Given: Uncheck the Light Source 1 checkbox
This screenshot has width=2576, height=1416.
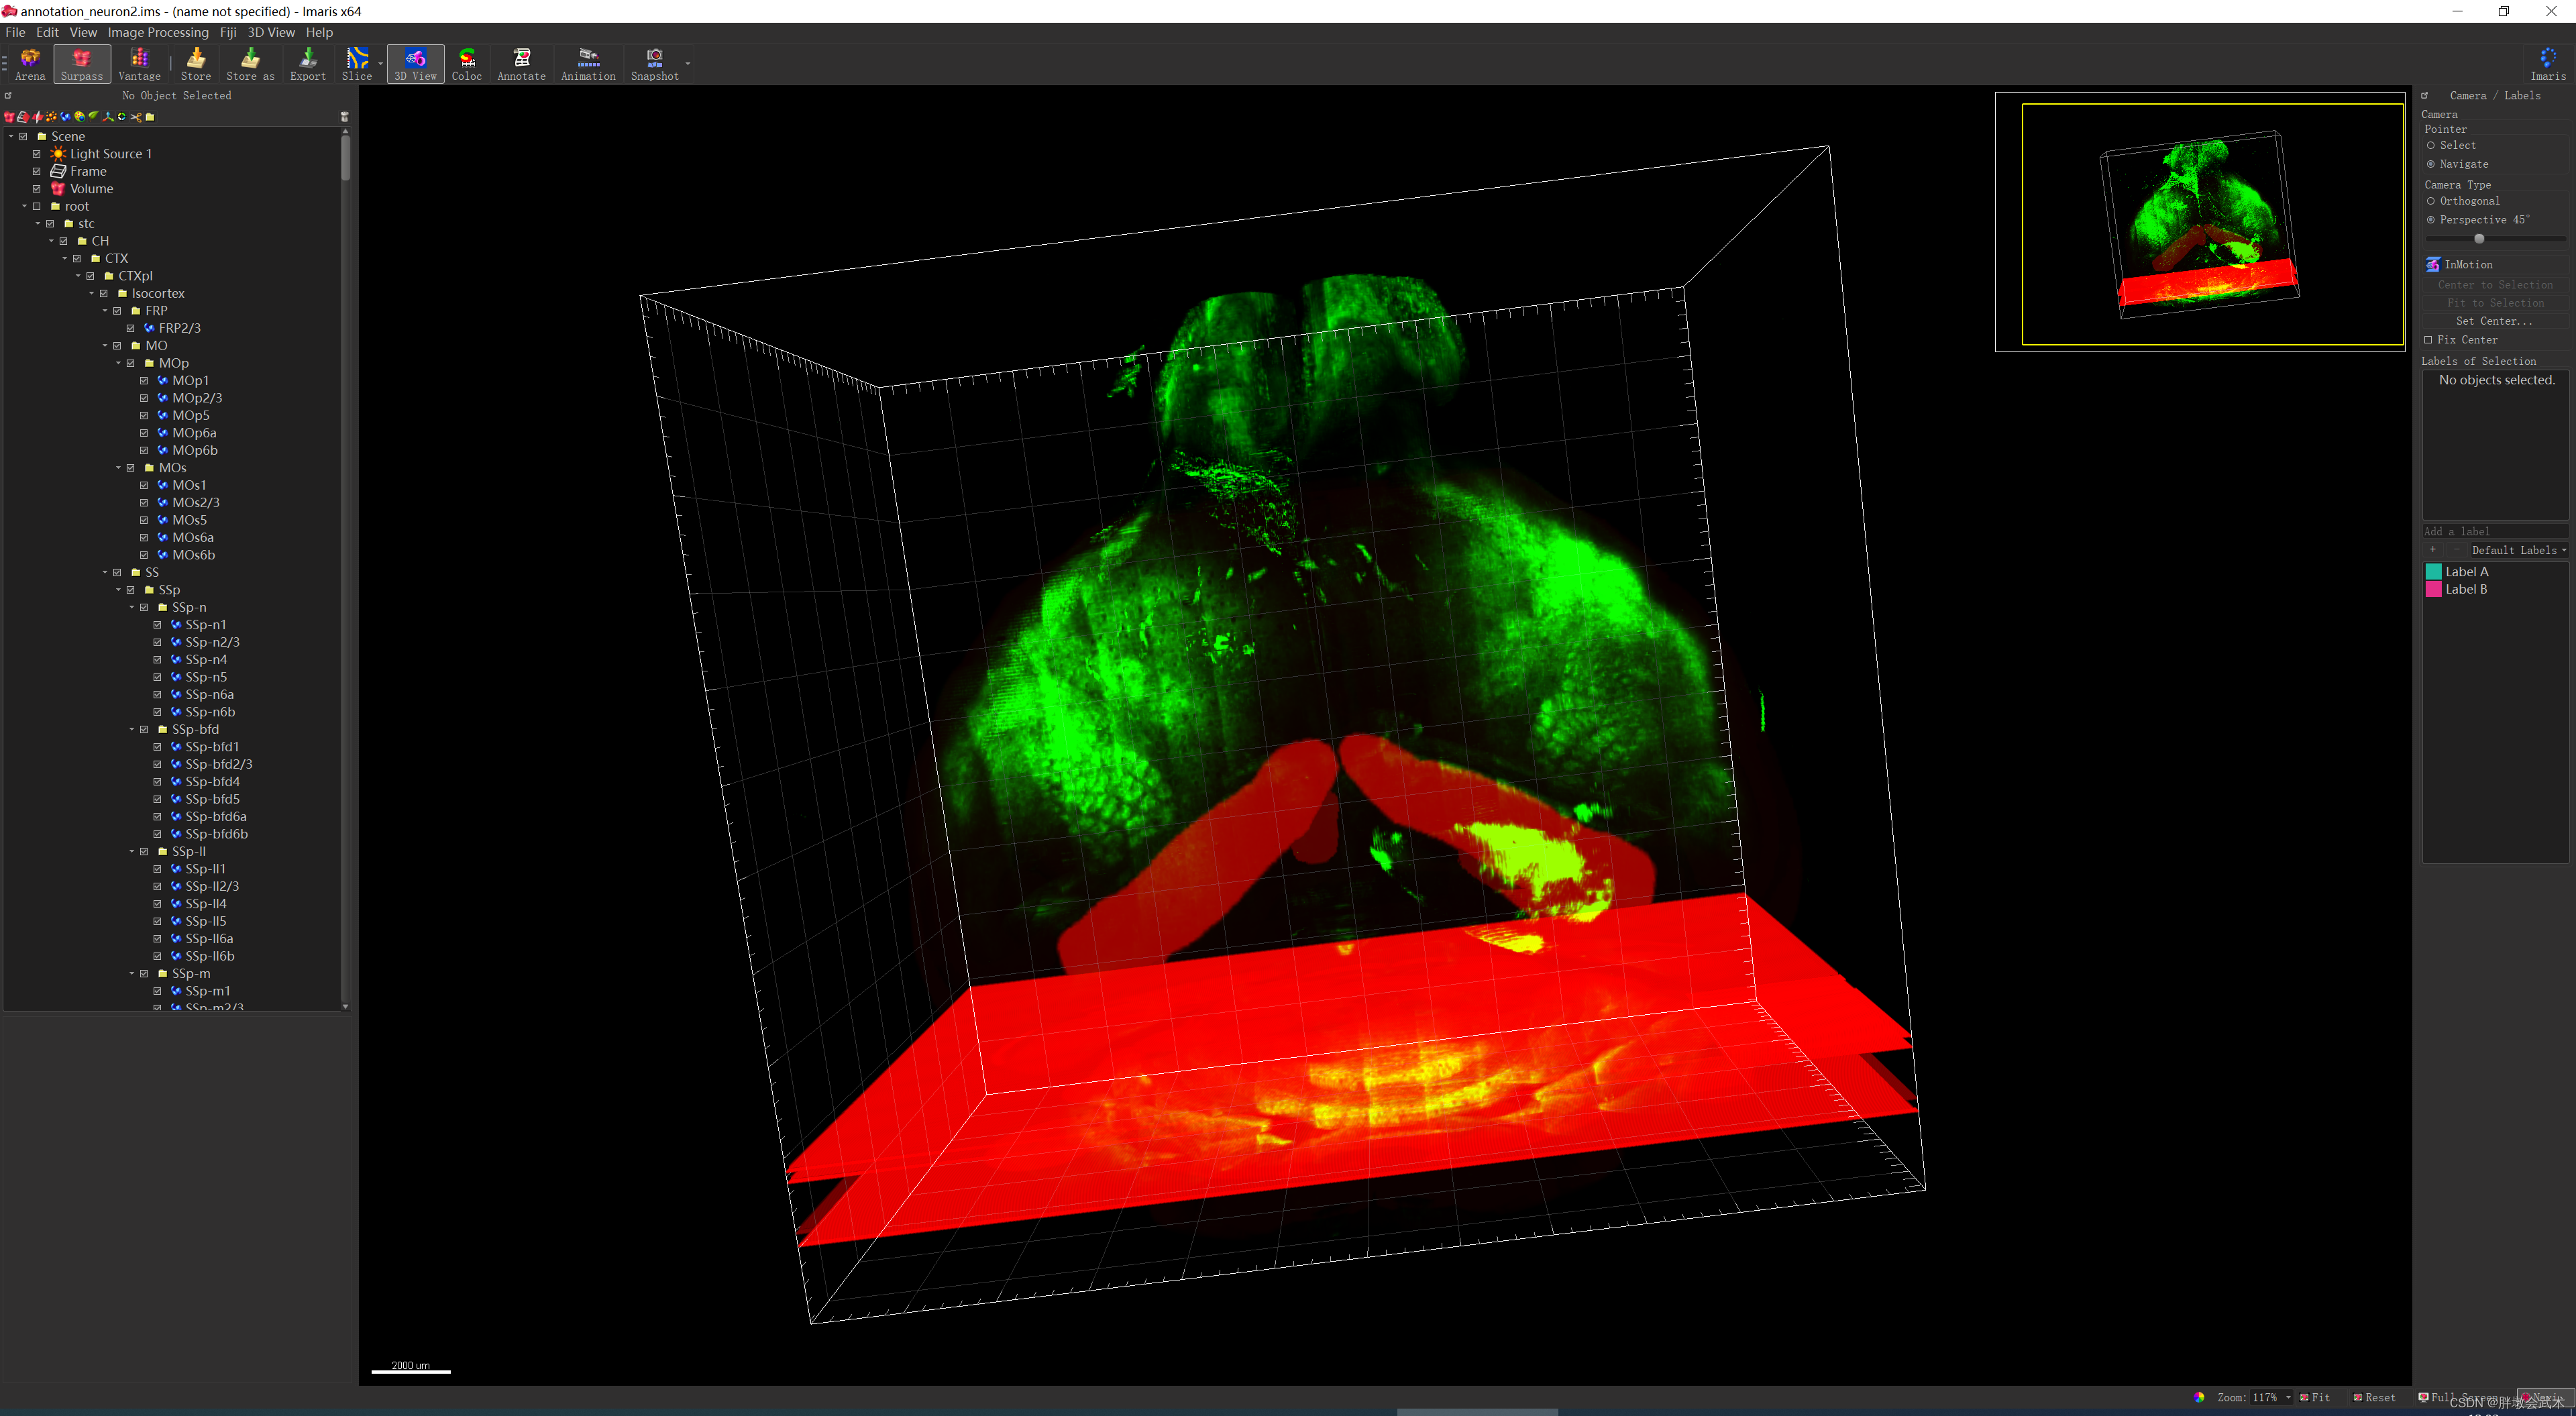Looking at the screenshot, I should pos(37,154).
